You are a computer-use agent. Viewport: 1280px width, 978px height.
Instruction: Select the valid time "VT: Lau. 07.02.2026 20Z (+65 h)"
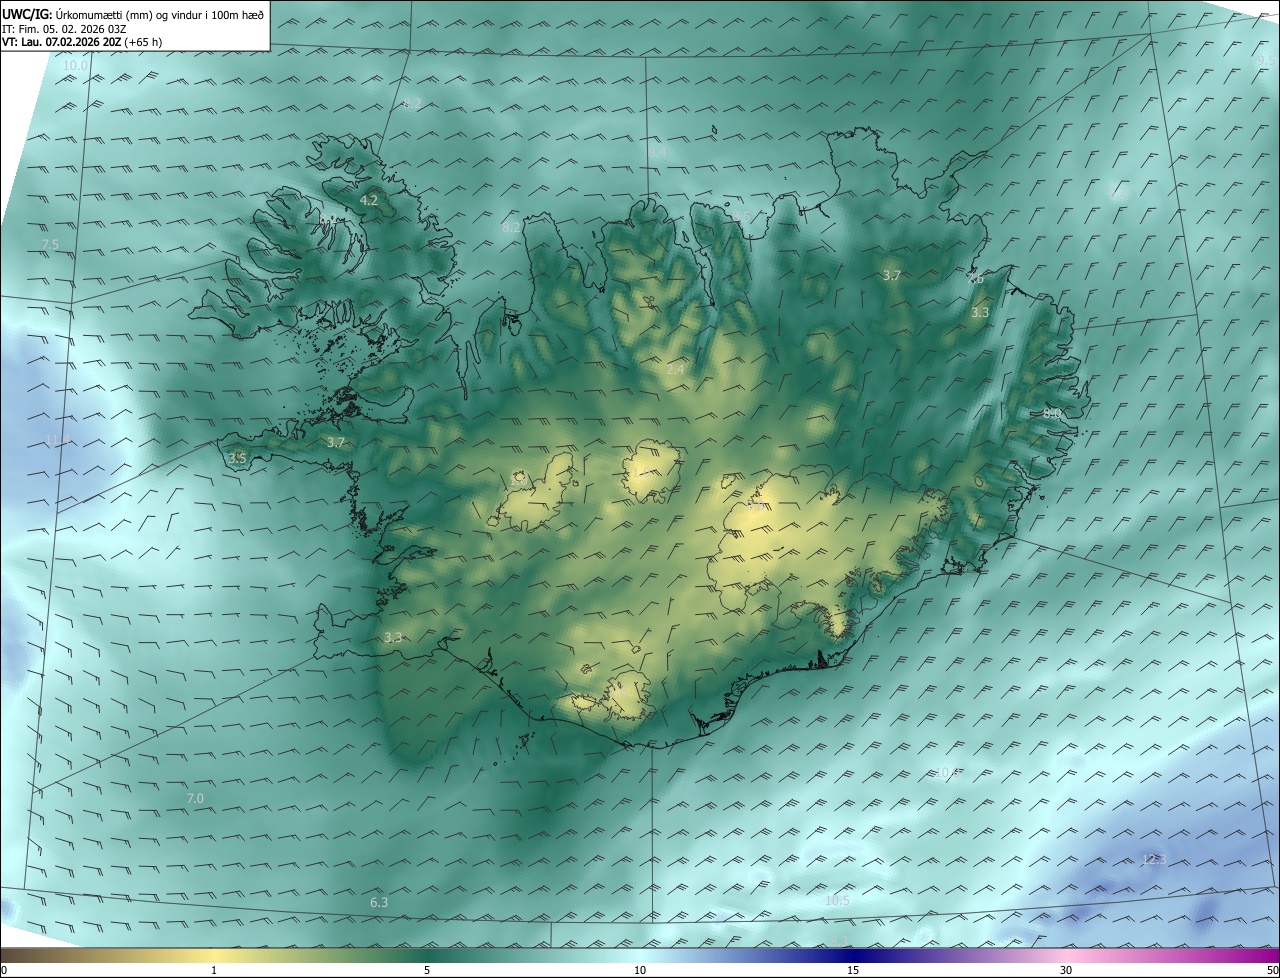tap(82, 42)
